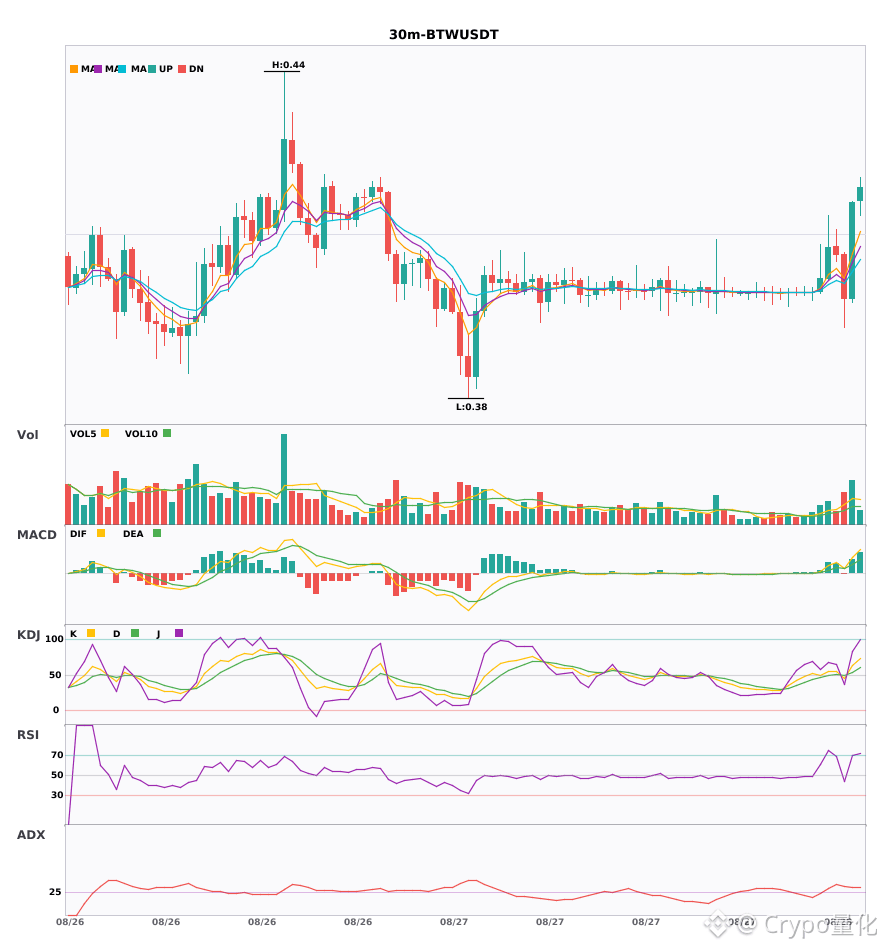The image size is (885, 950).
Task: Click the cyan MA legend swatch
Action: click(x=122, y=69)
